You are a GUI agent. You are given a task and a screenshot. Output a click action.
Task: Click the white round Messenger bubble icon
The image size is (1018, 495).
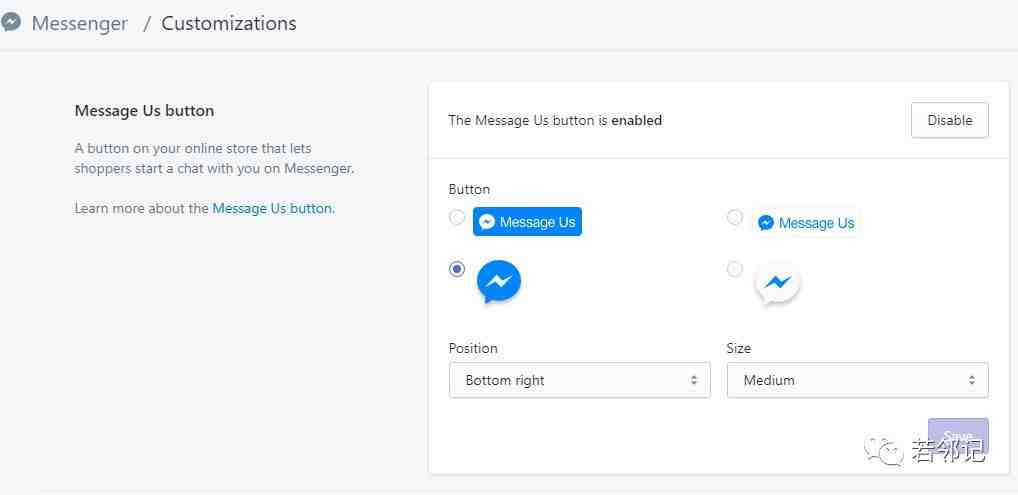(x=777, y=283)
